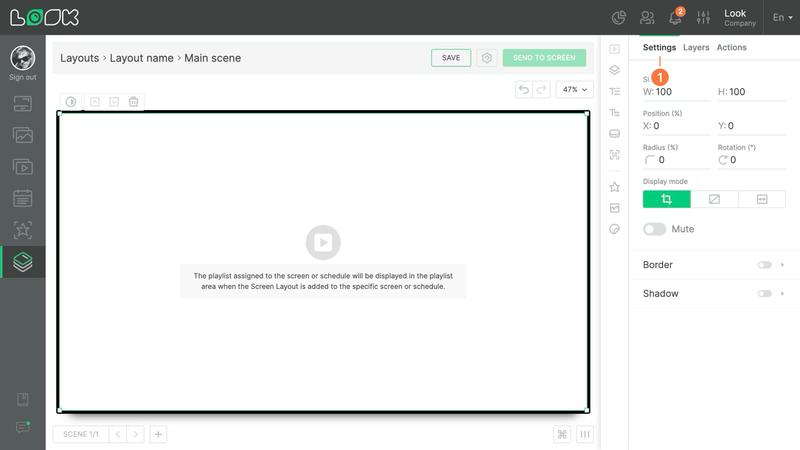Click the Sign out link
This screenshot has width=800, height=450.
click(x=22, y=78)
